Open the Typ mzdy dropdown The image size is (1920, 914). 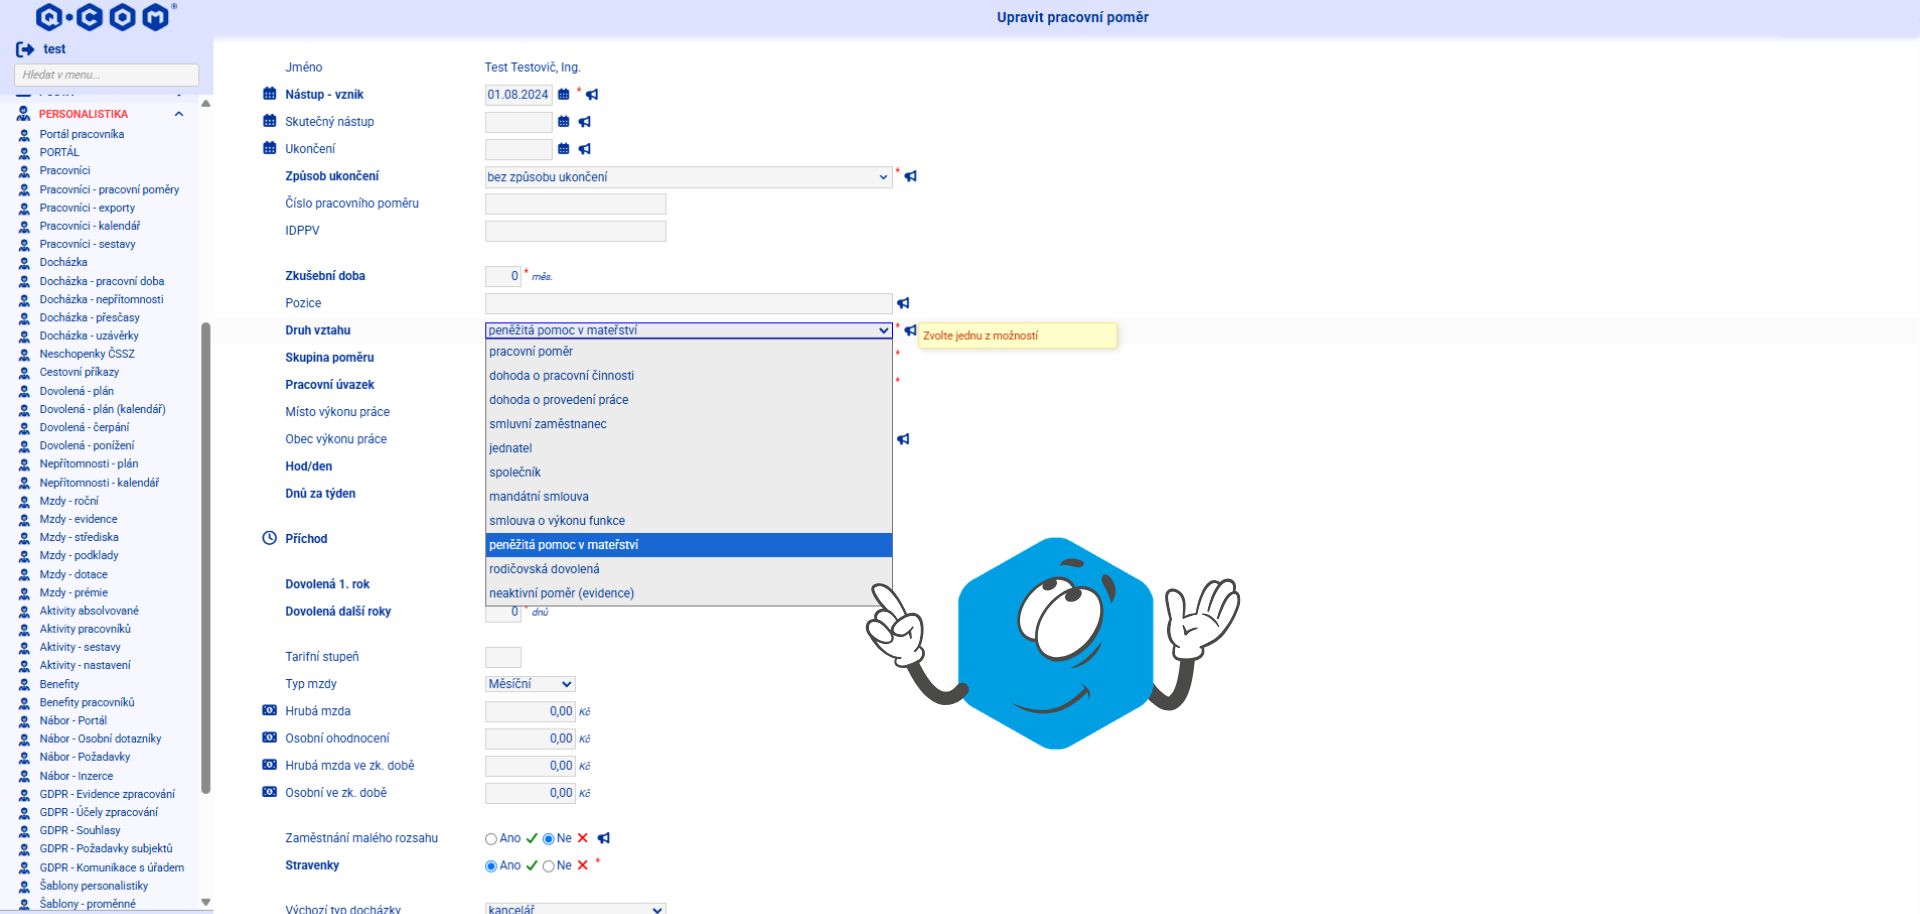coord(530,684)
